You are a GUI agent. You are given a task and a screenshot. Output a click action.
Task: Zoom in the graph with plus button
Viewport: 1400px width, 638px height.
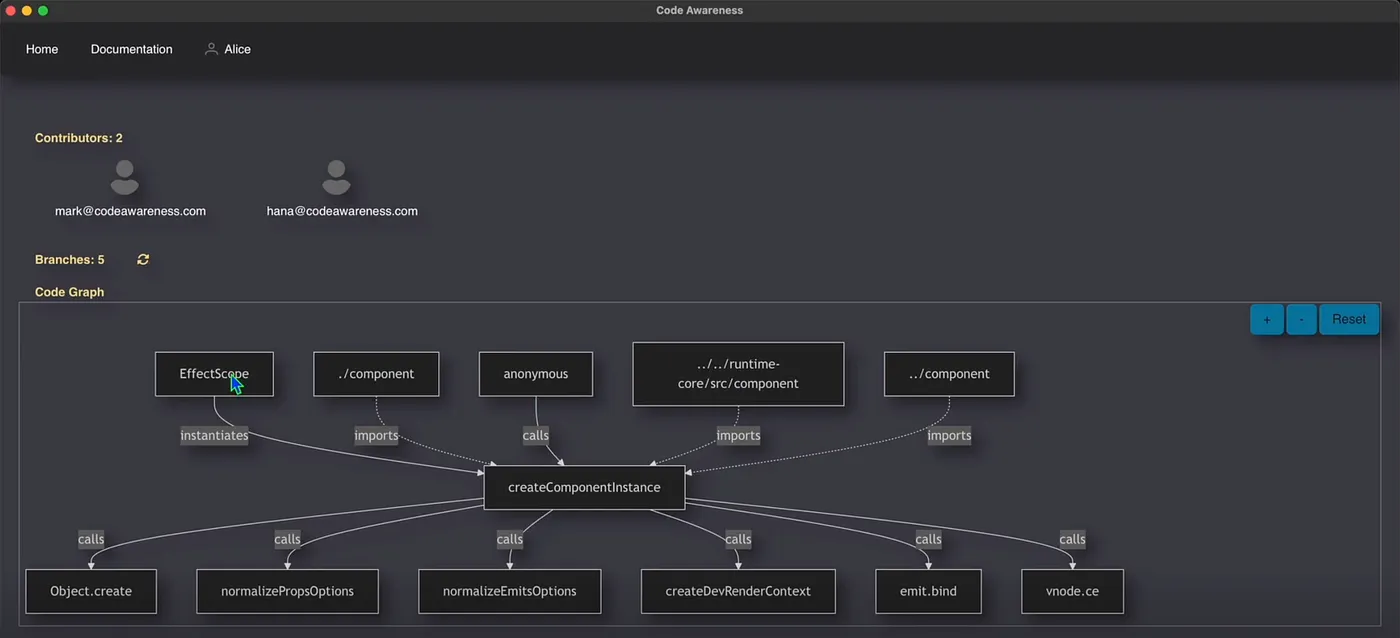tap(1266, 320)
